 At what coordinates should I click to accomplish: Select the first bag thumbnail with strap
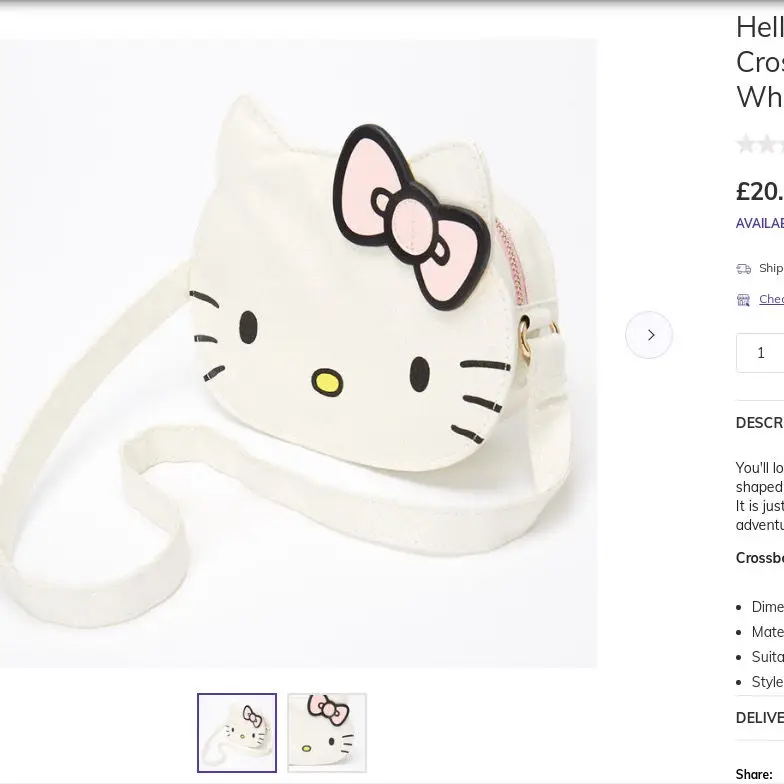coord(237,733)
